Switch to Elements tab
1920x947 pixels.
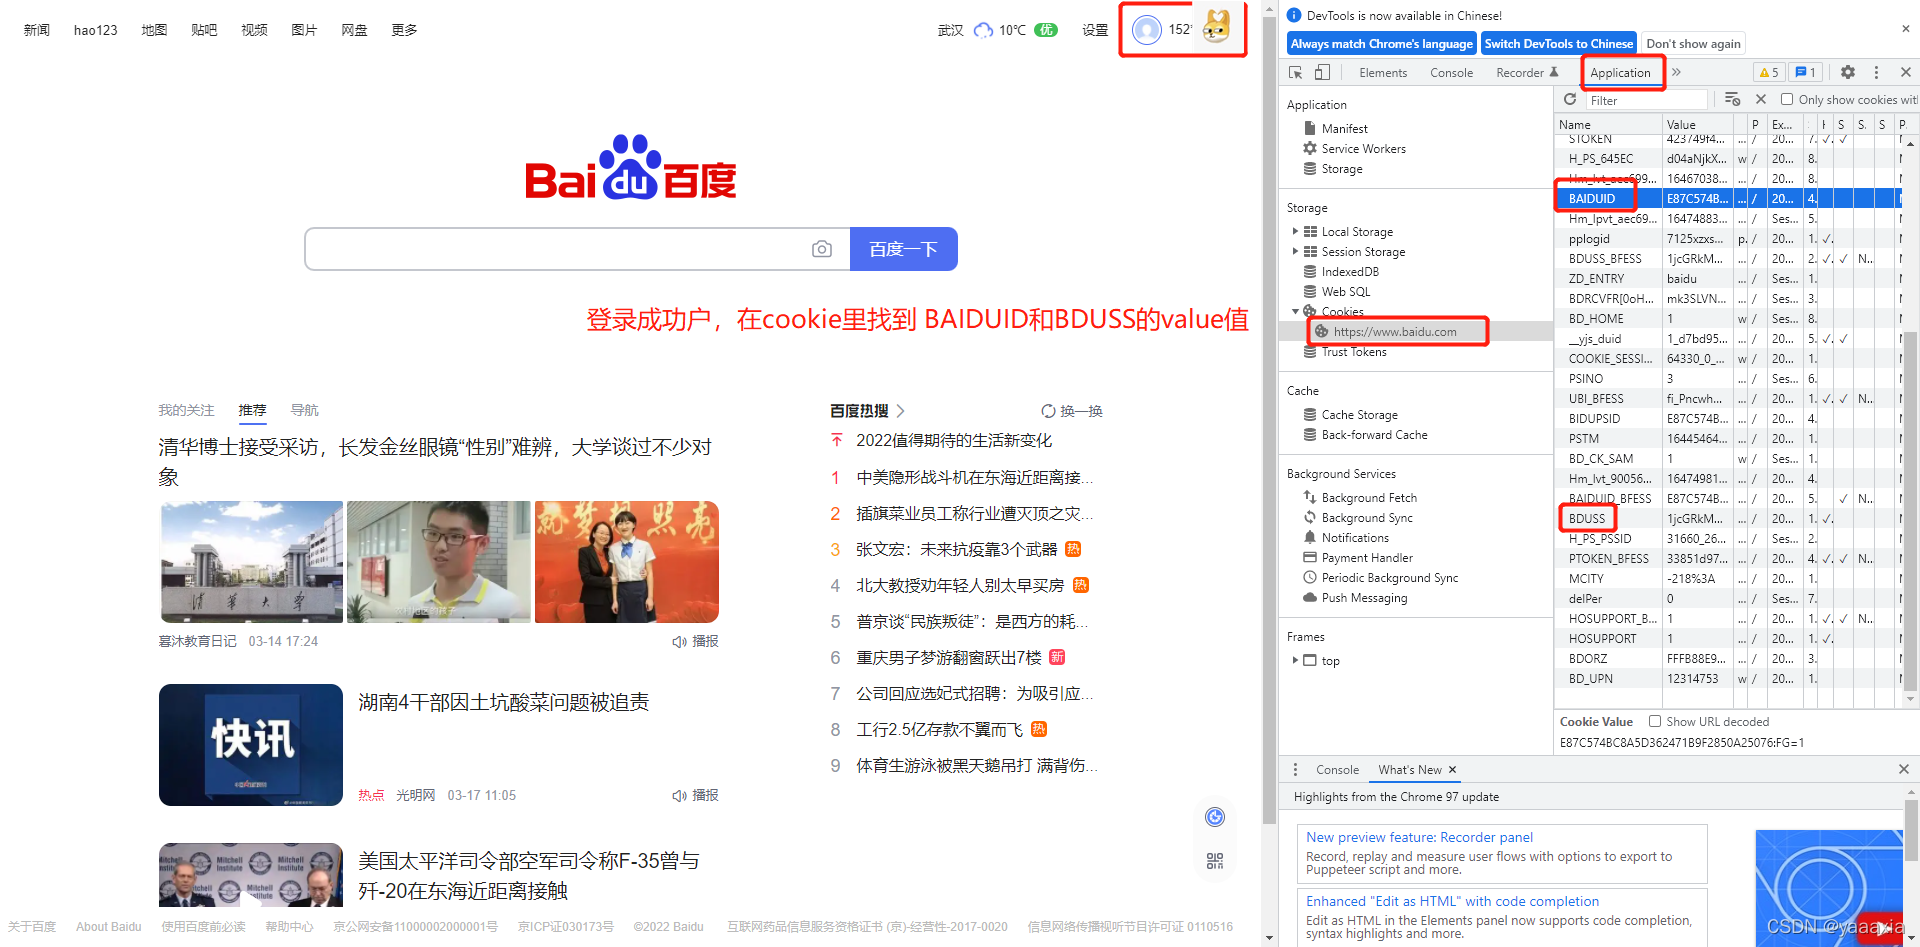[1383, 72]
